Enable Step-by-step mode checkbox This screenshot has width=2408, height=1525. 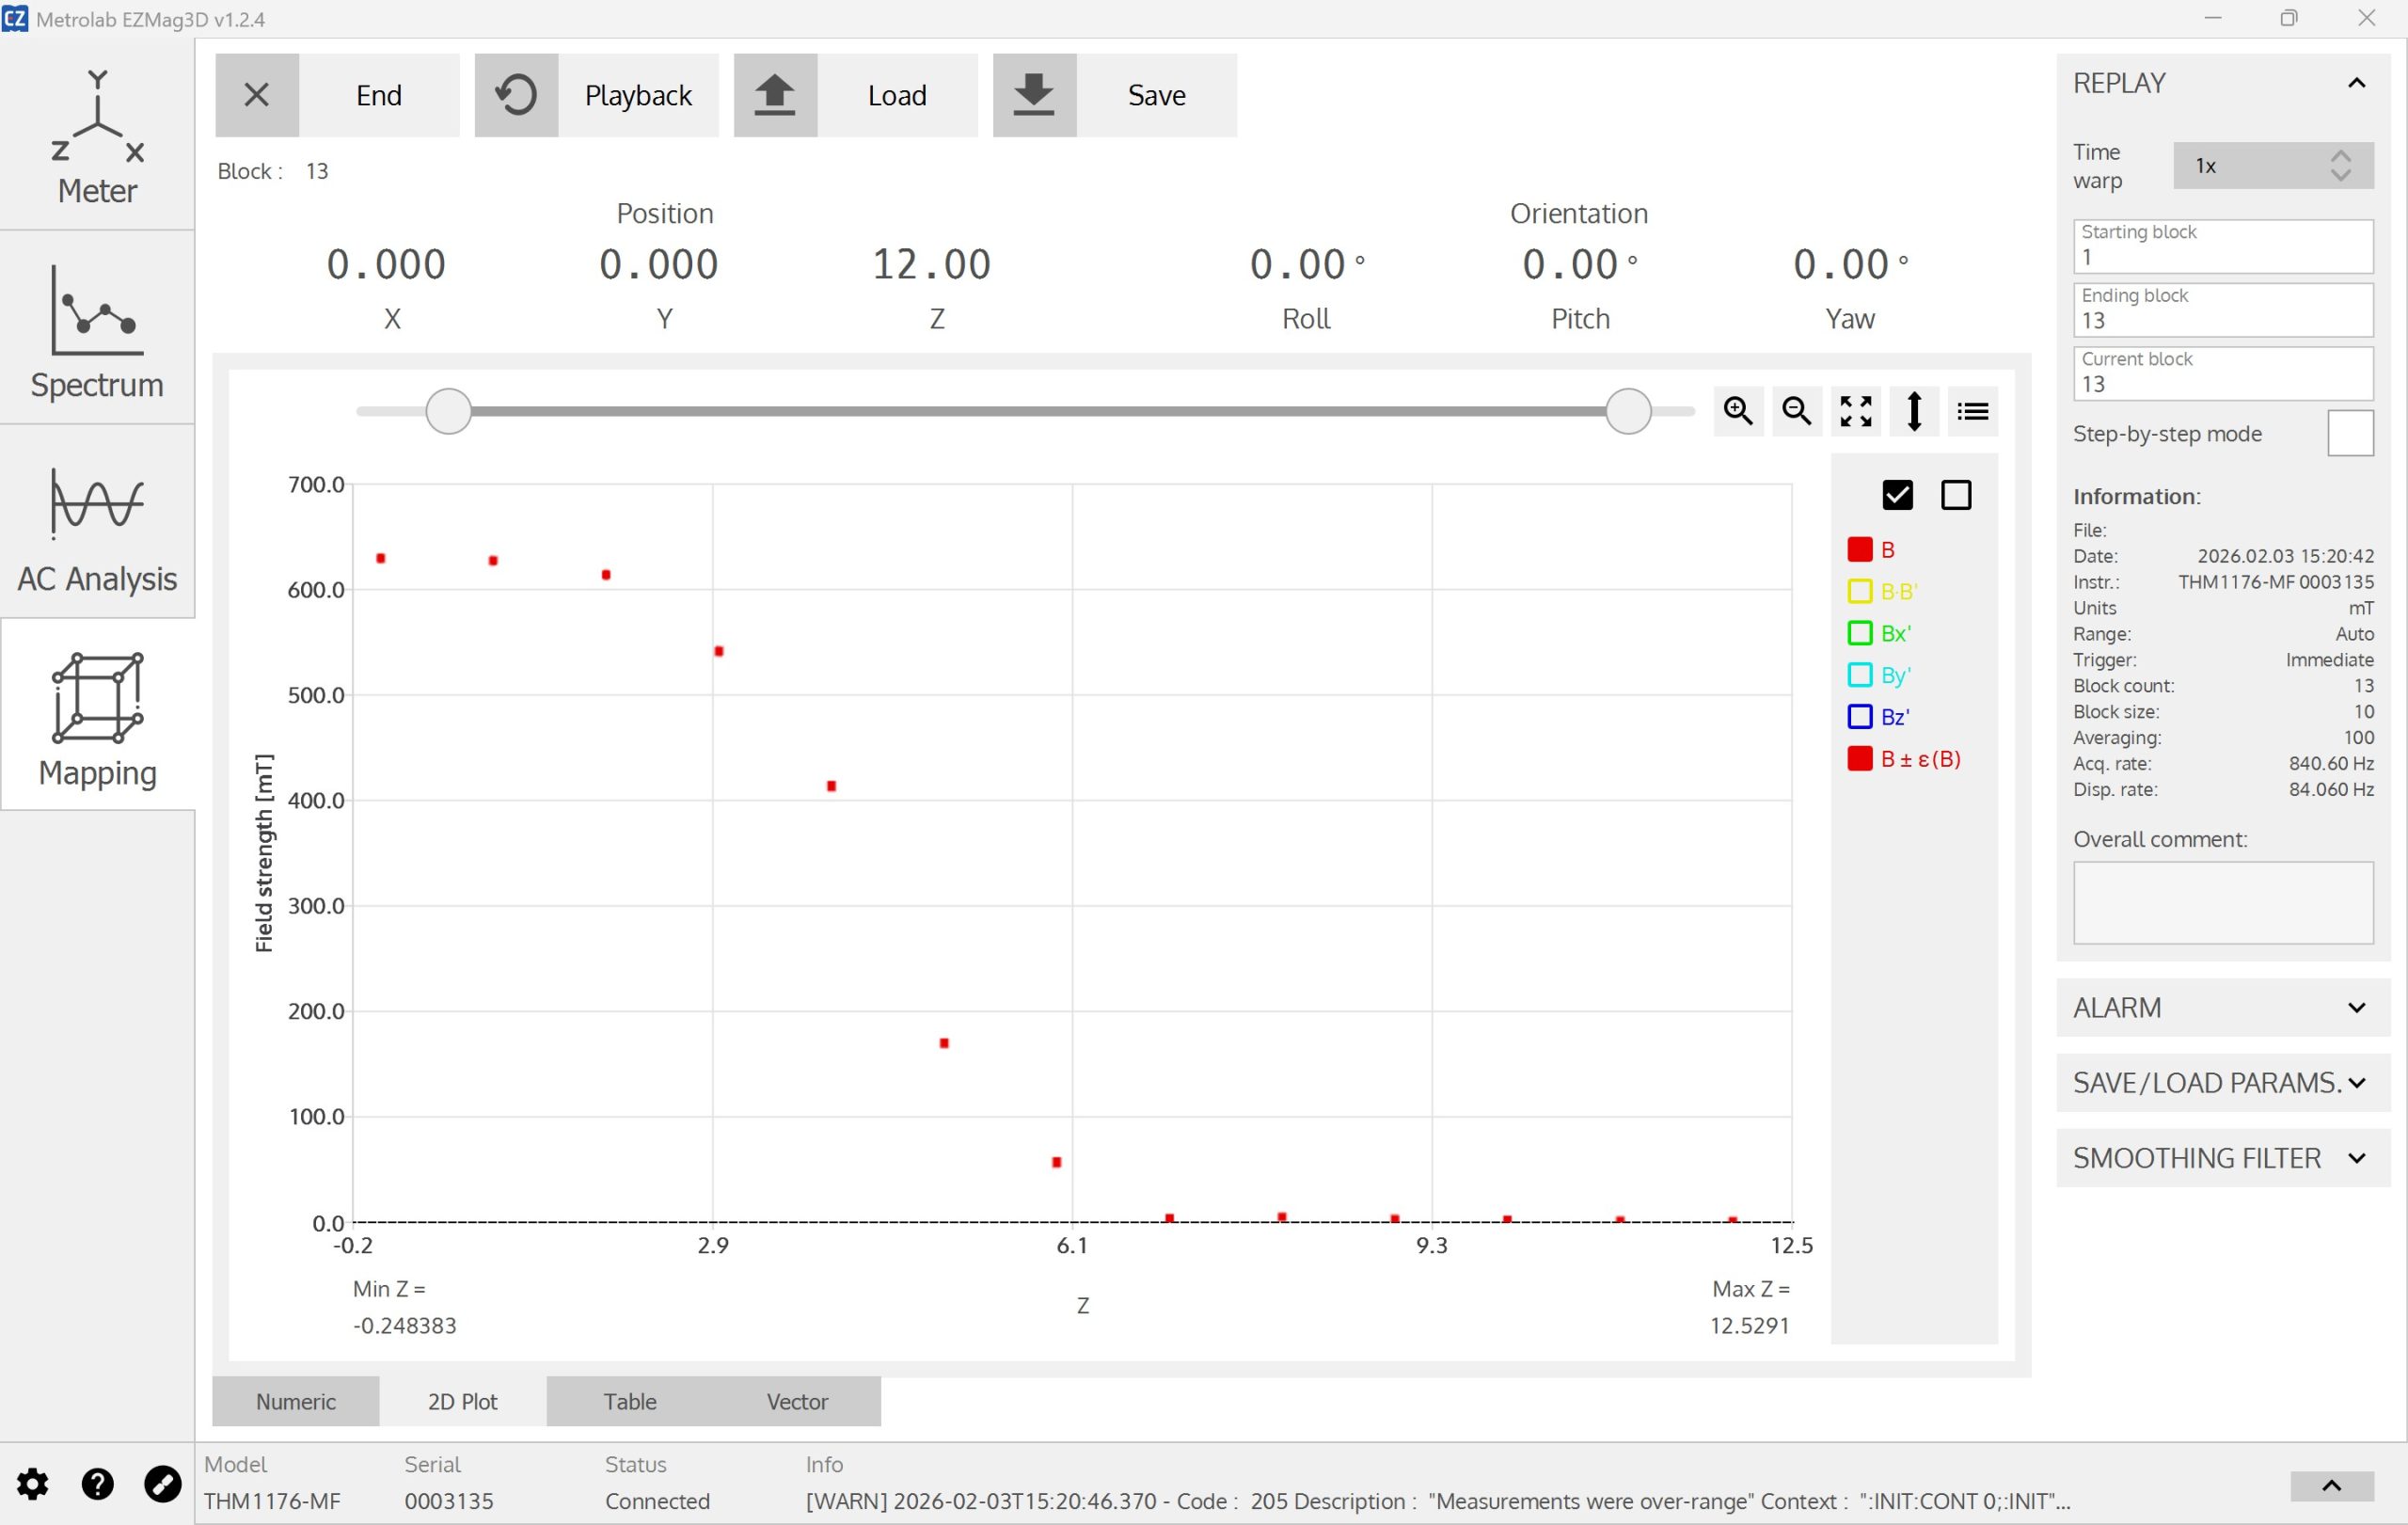2349,434
